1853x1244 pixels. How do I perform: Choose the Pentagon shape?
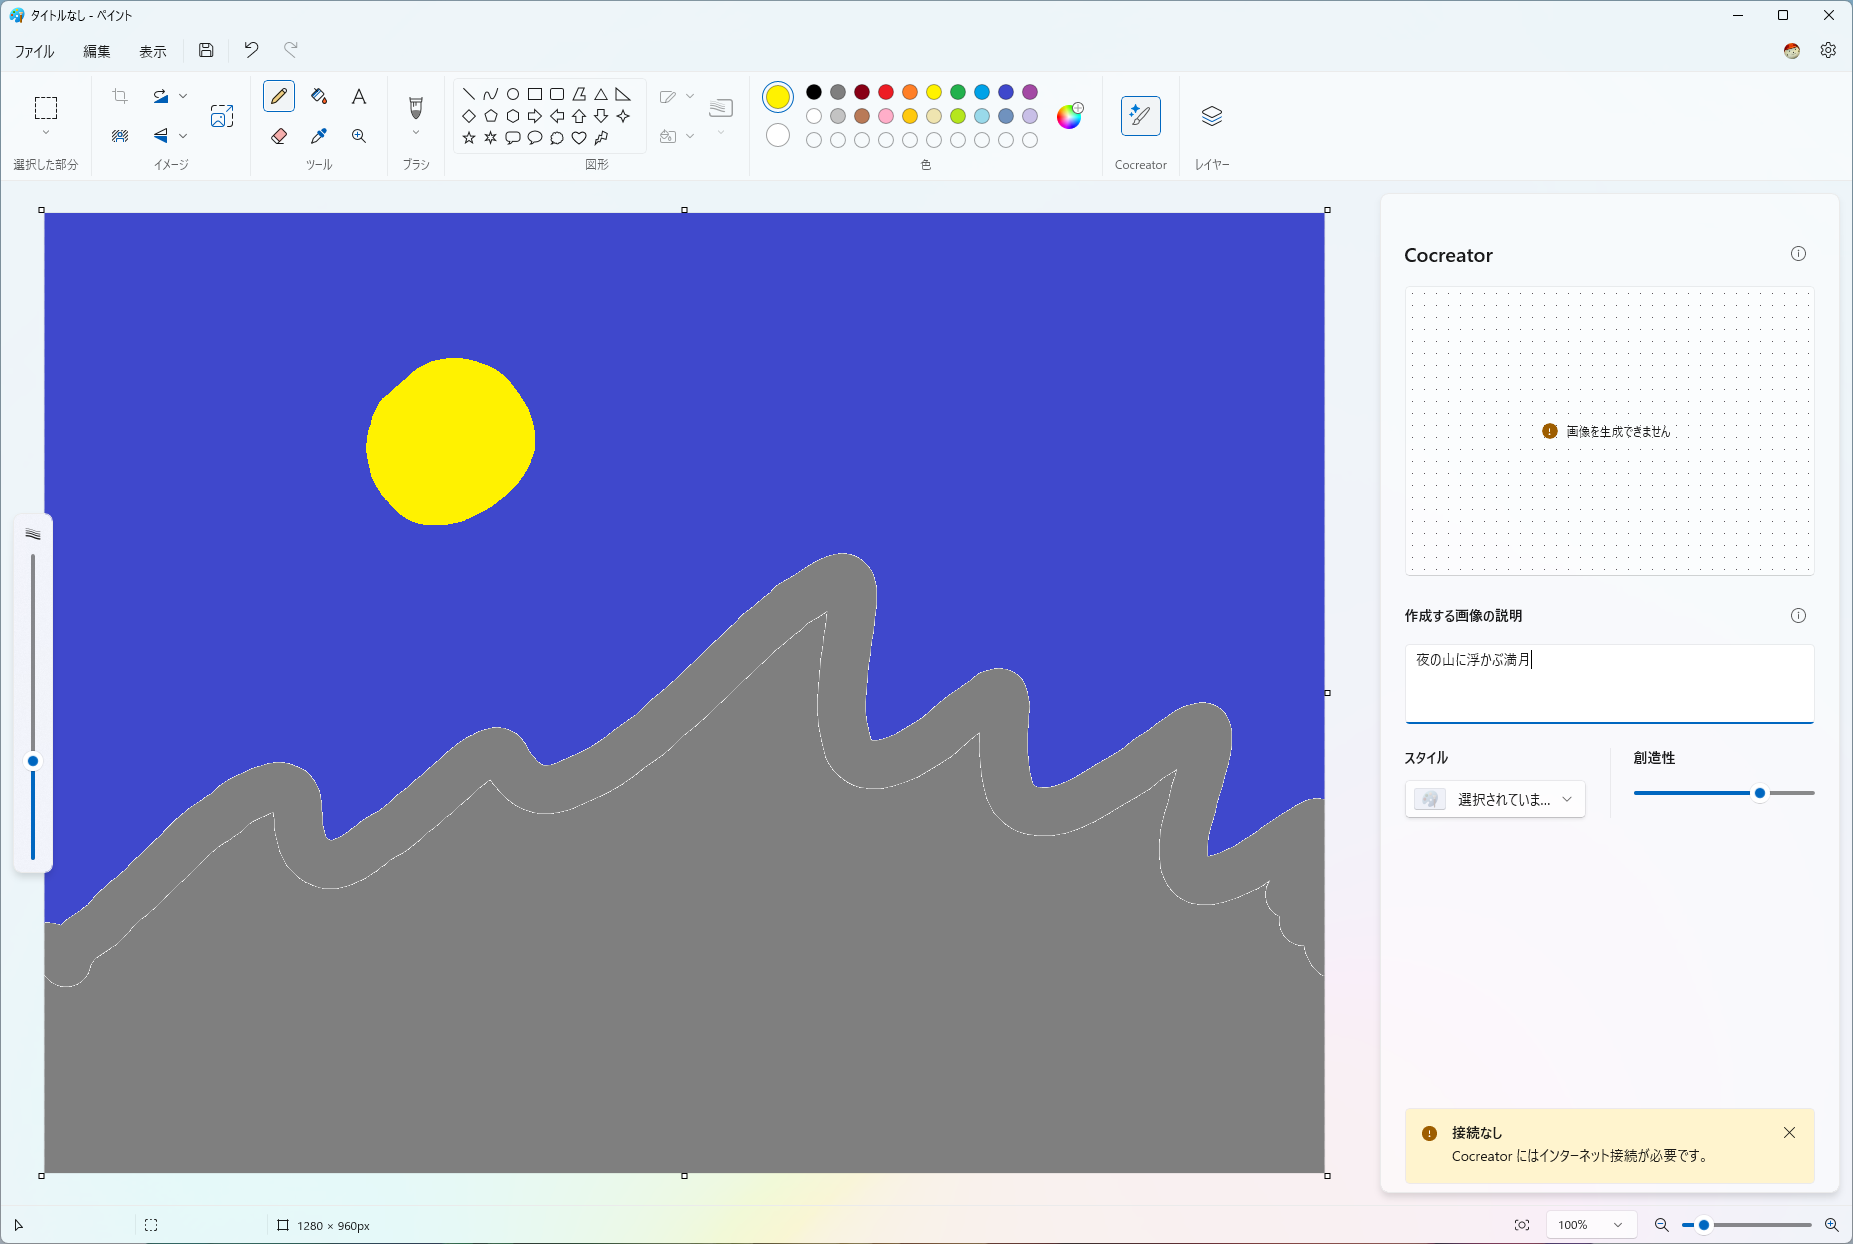[491, 116]
